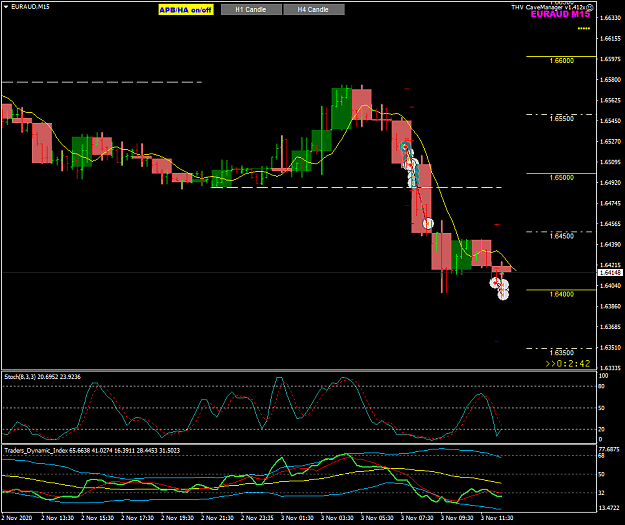This screenshot has width=625, height=525.
Task: Select the 1.64500 level label
Action: tap(562, 236)
